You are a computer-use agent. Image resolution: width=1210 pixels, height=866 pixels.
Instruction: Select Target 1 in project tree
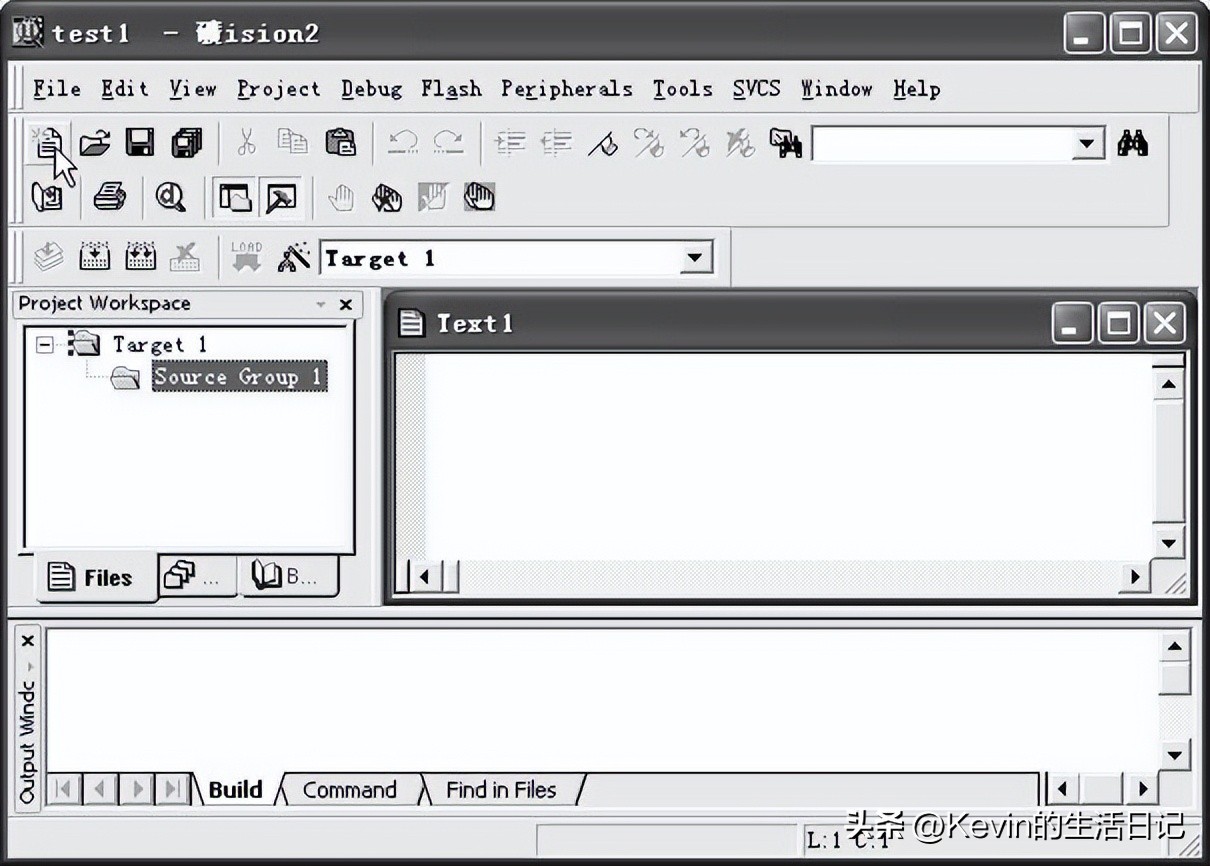[160, 345]
